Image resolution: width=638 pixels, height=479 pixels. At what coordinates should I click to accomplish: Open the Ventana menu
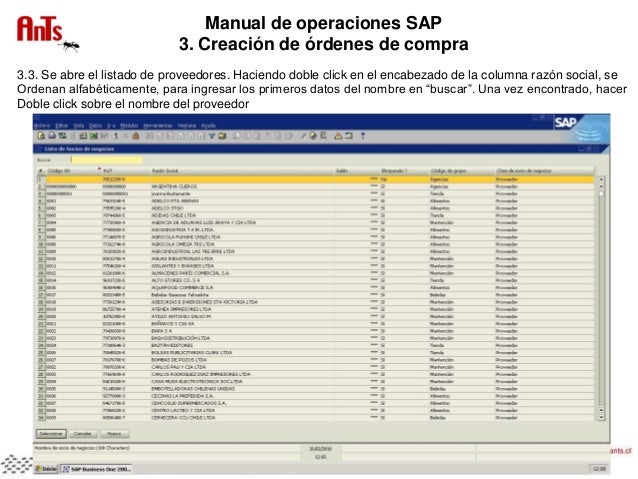click(187, 126)
